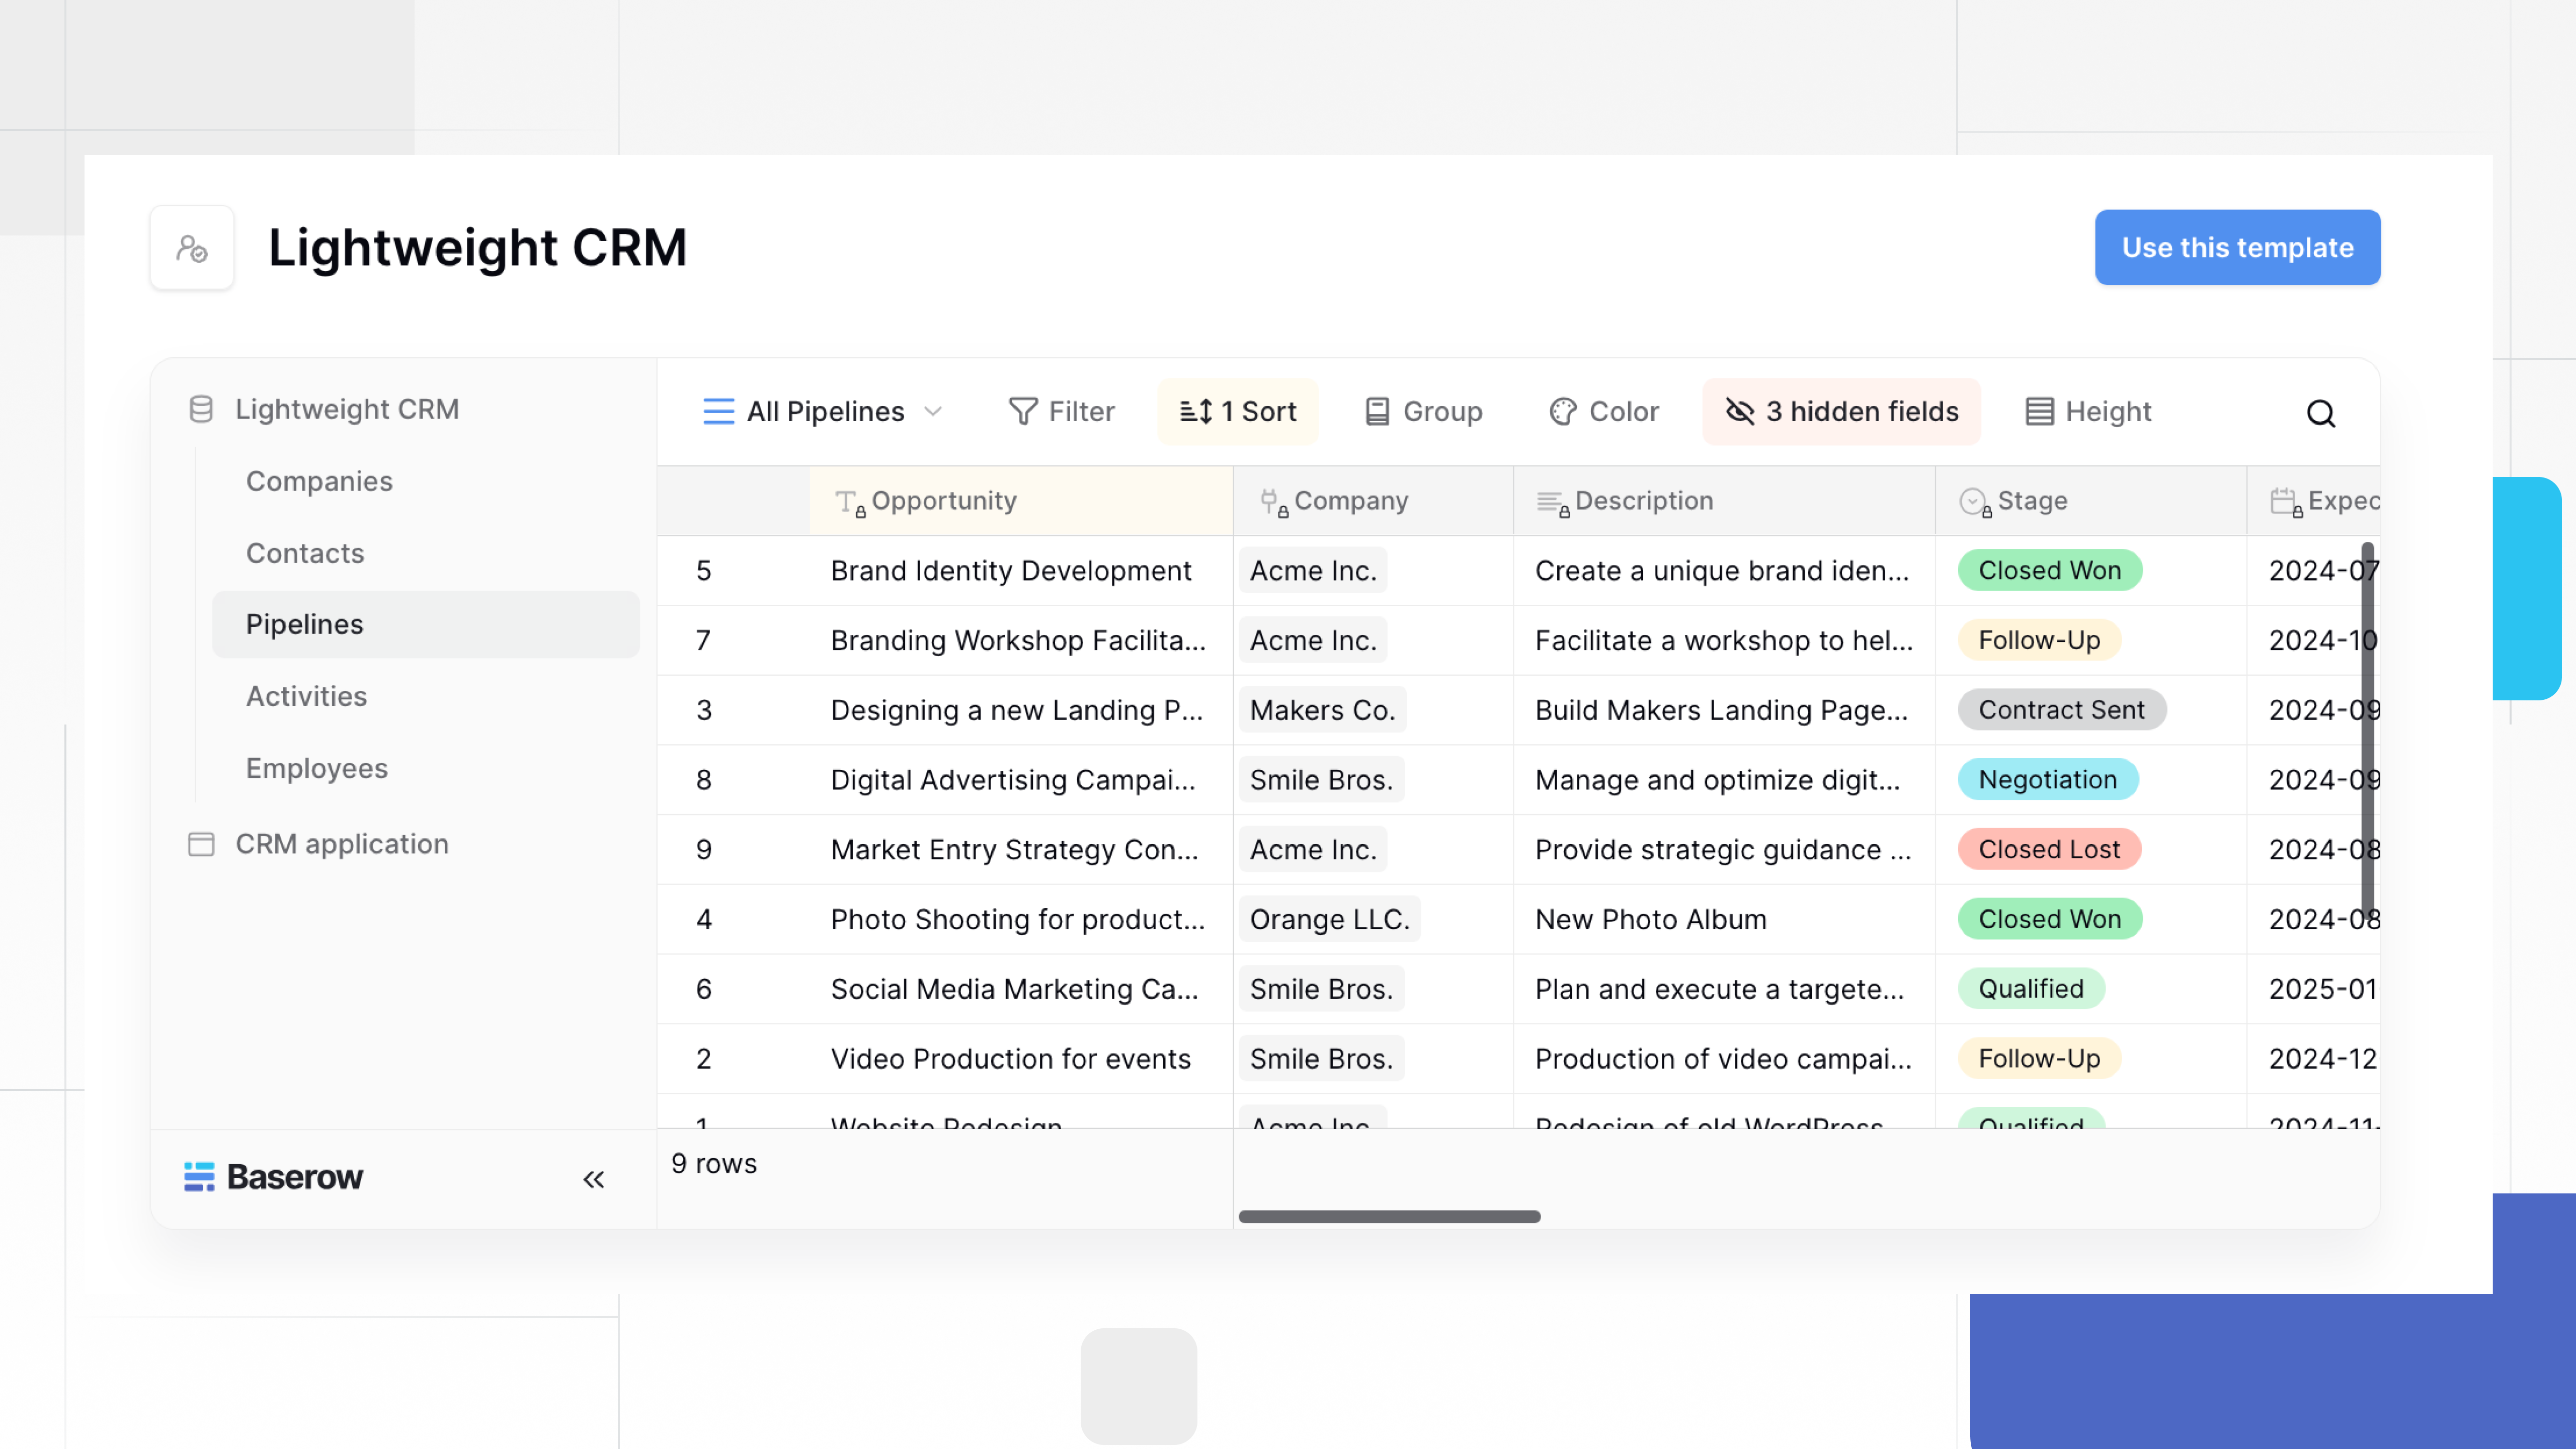Viewport: 2576px width, 1449px height.
Task: Click the Opportunity column header
Action: click(x=1021, y=501)
